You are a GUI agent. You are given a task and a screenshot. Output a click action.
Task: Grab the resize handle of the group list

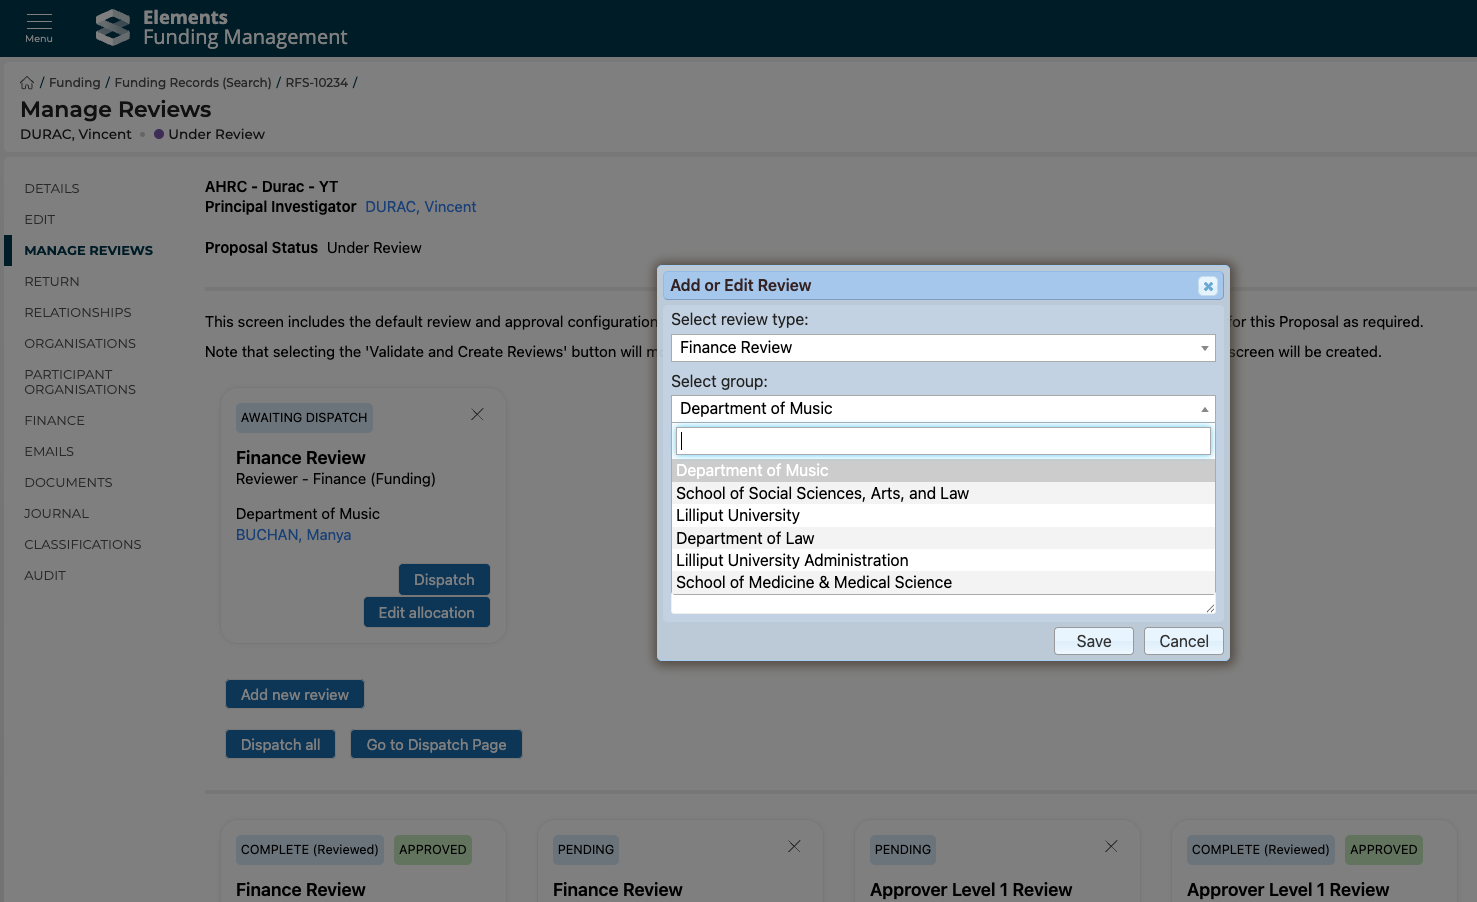pos(1209,607)
